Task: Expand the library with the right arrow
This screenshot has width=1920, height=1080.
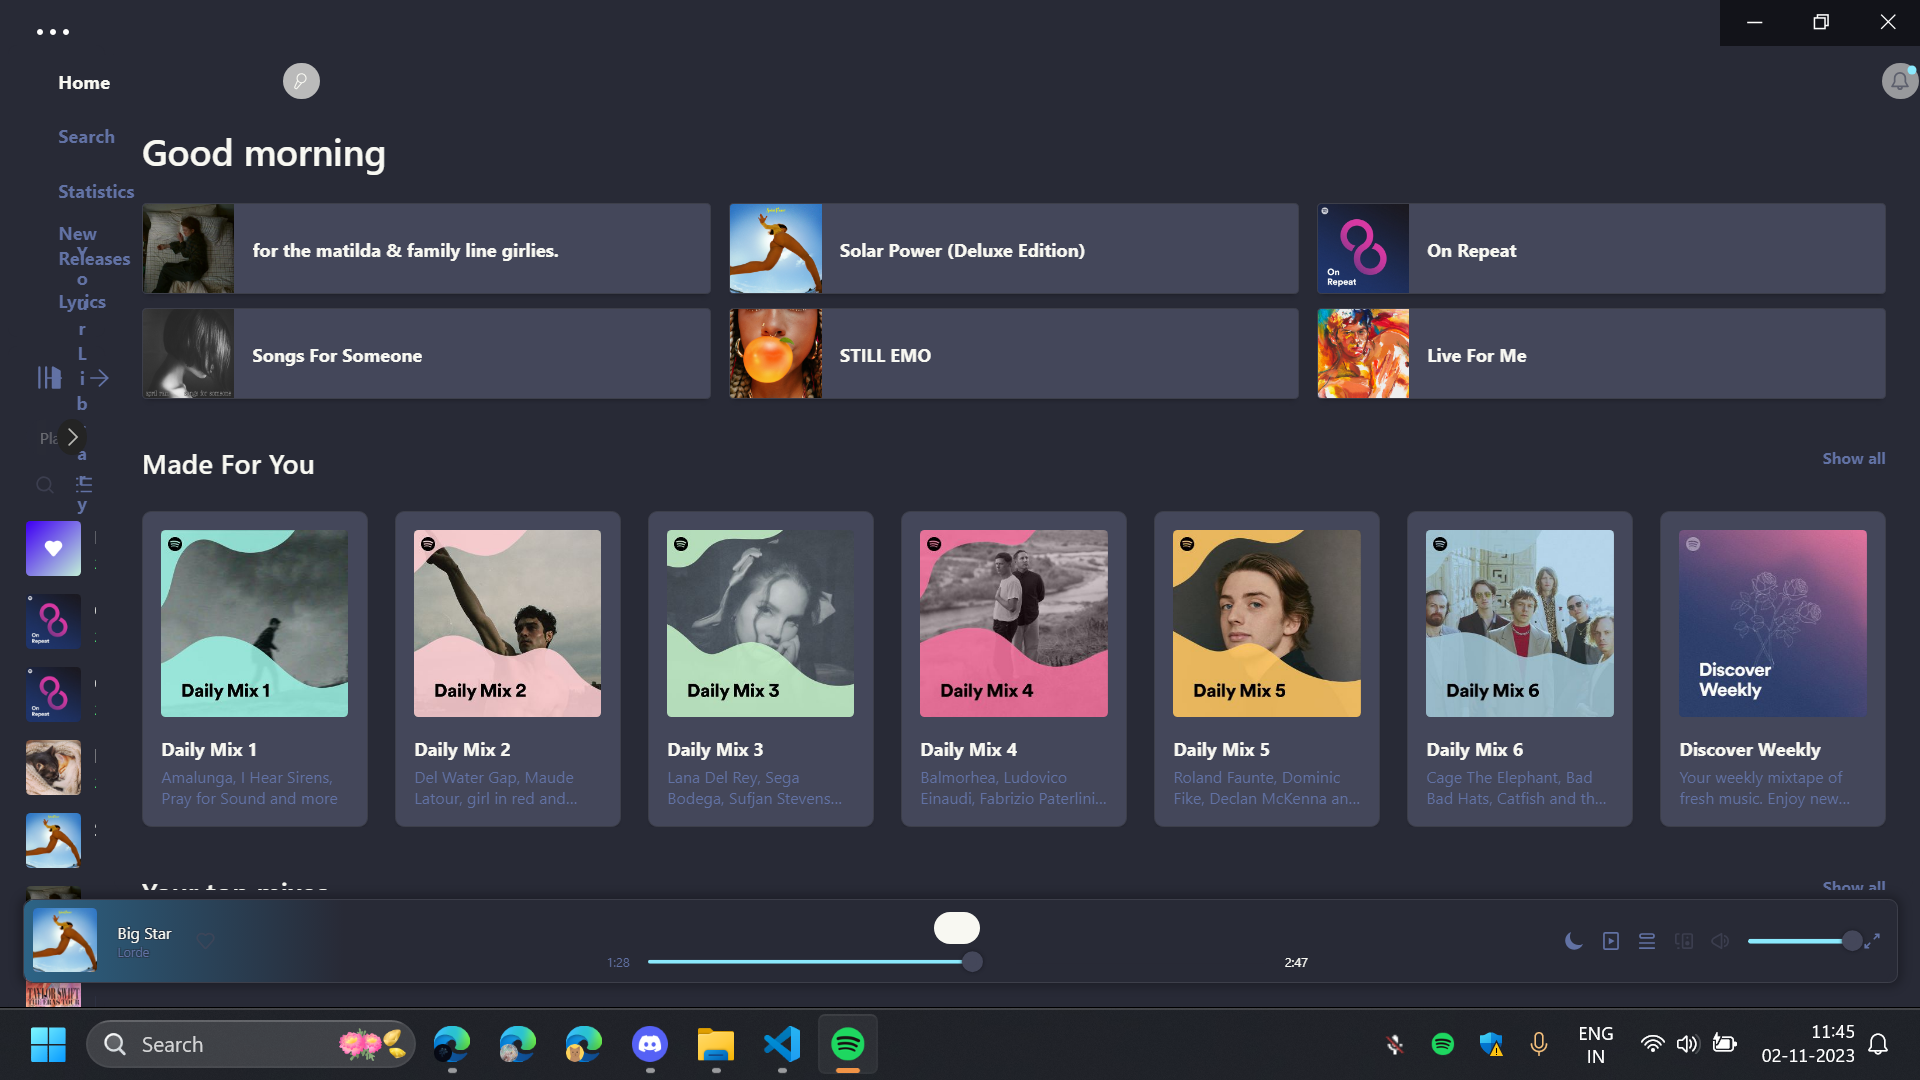Action: (99, 378)
